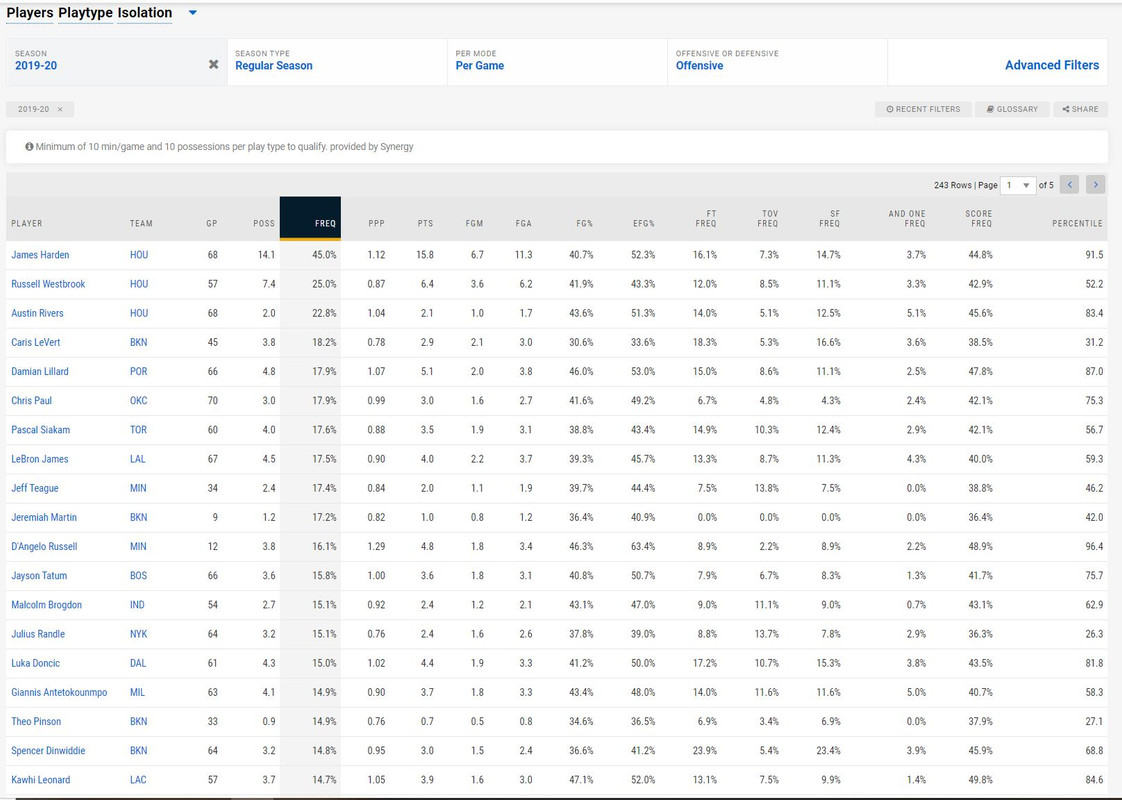
Task: Open D'Angelo Russell player link
Action: [x=44, y=547]
